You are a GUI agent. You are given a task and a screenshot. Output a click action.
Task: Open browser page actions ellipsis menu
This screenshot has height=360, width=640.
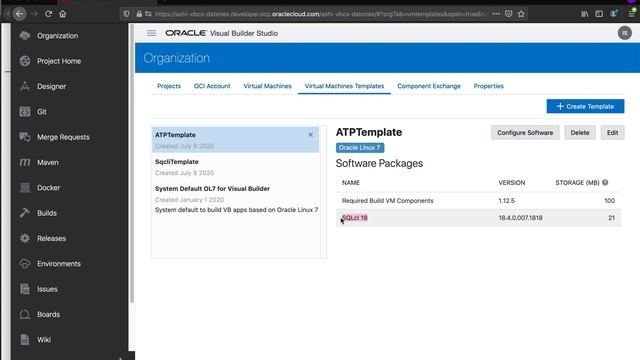coord(496,14)
